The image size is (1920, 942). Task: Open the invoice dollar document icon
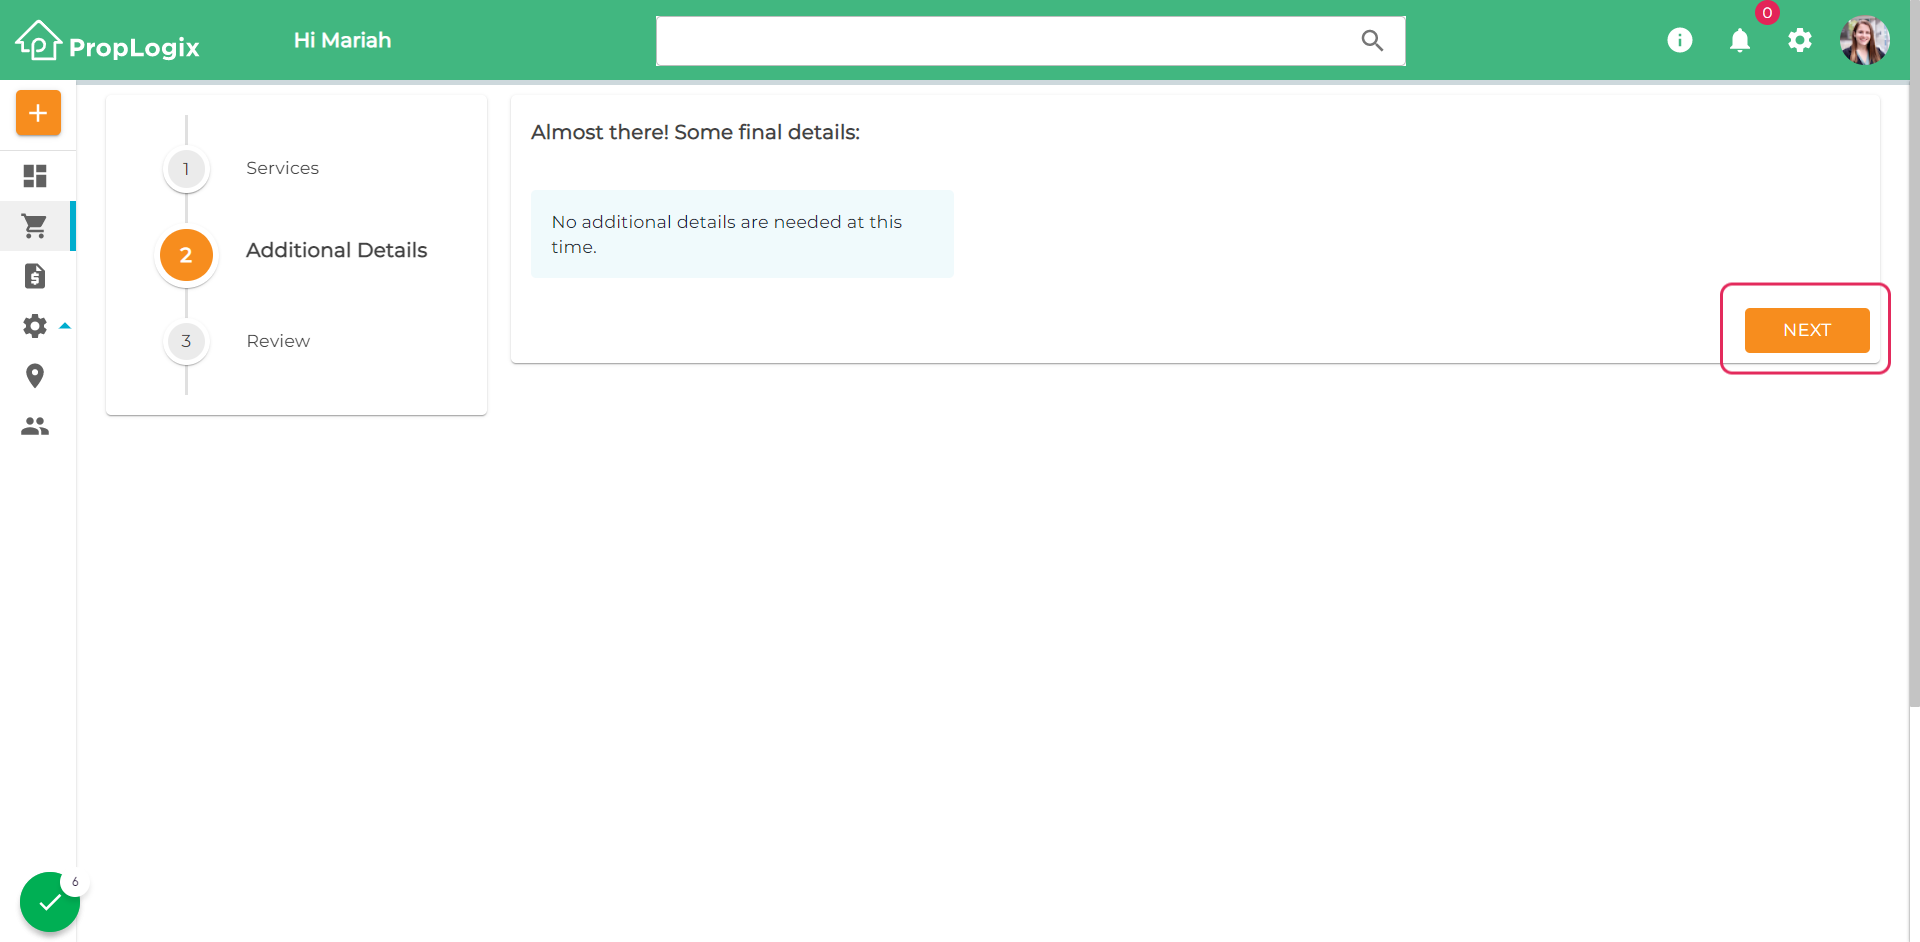35,276
